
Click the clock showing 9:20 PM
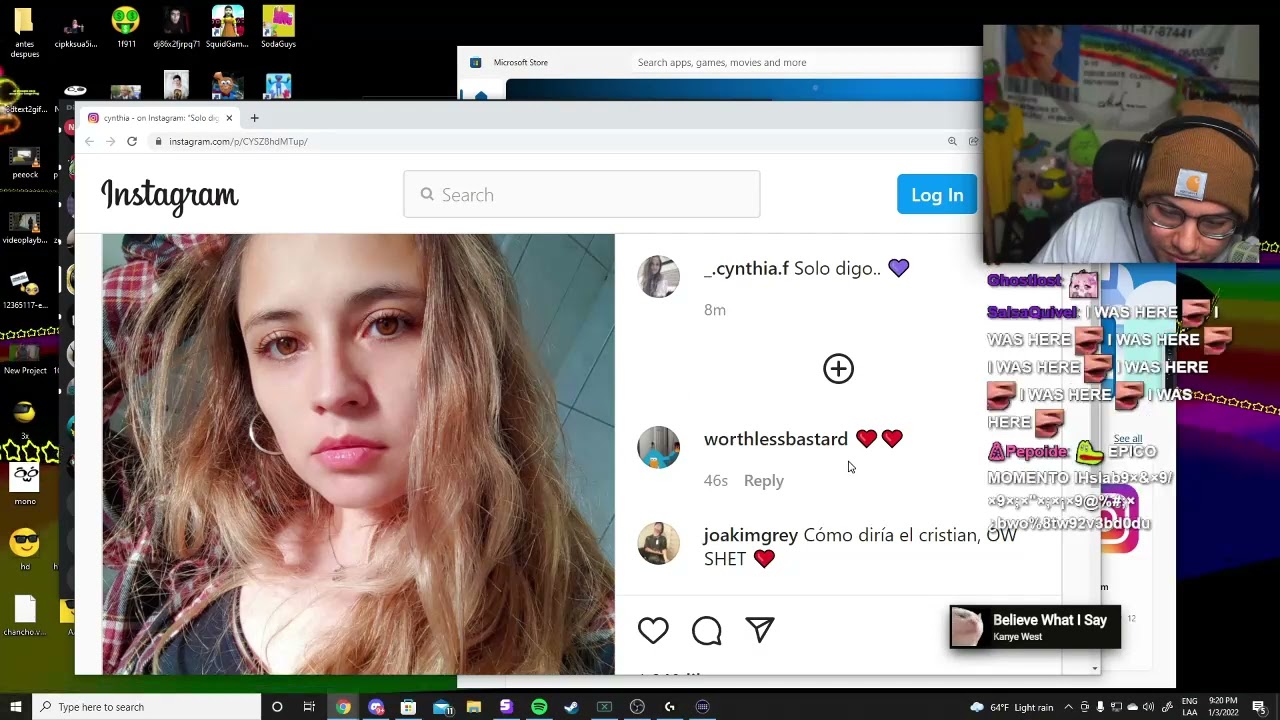(1223, 707)
